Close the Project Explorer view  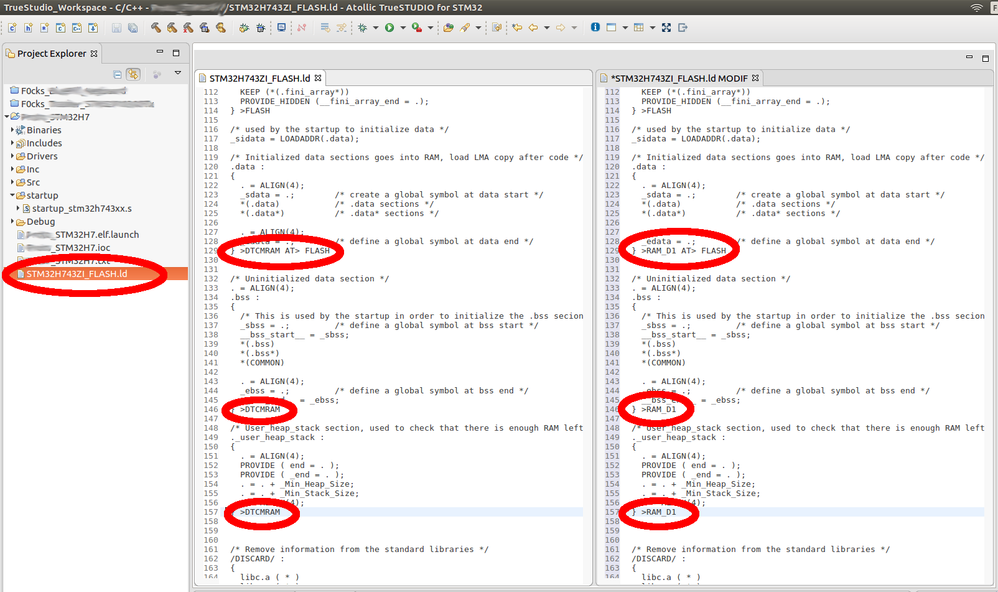tap(94, 53)
